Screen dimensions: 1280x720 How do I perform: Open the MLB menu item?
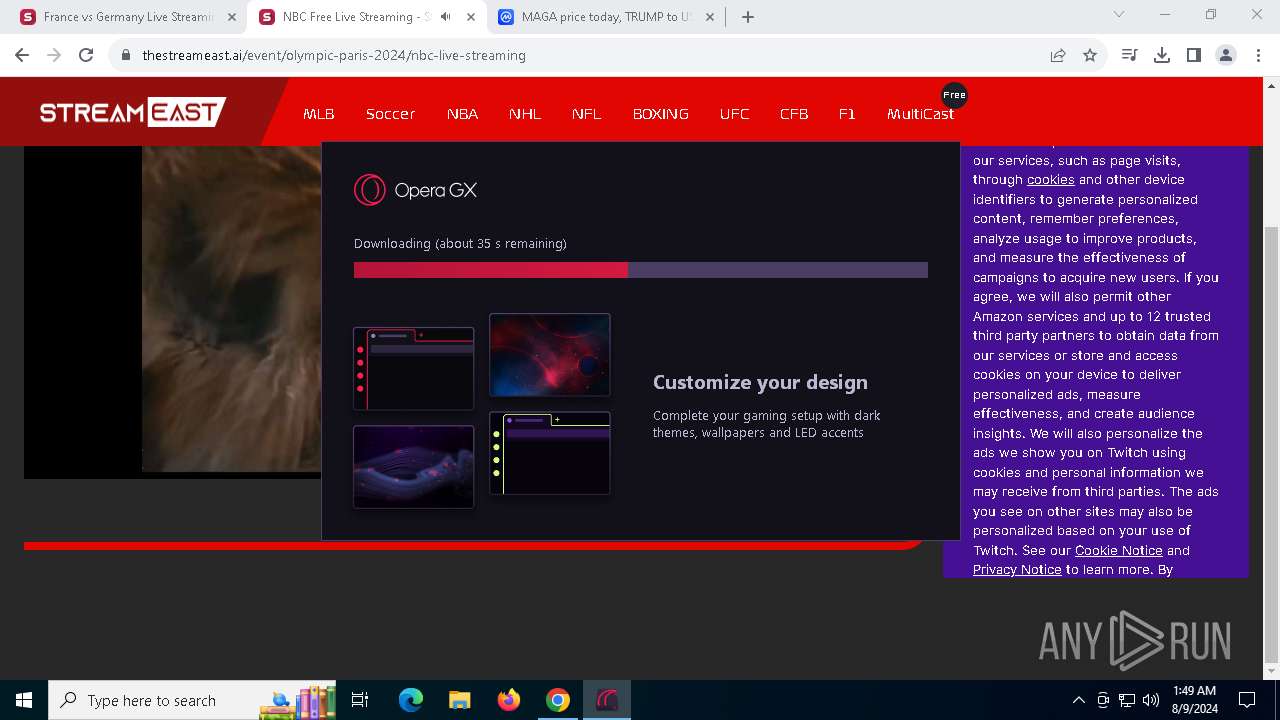[x=319, y=114]
